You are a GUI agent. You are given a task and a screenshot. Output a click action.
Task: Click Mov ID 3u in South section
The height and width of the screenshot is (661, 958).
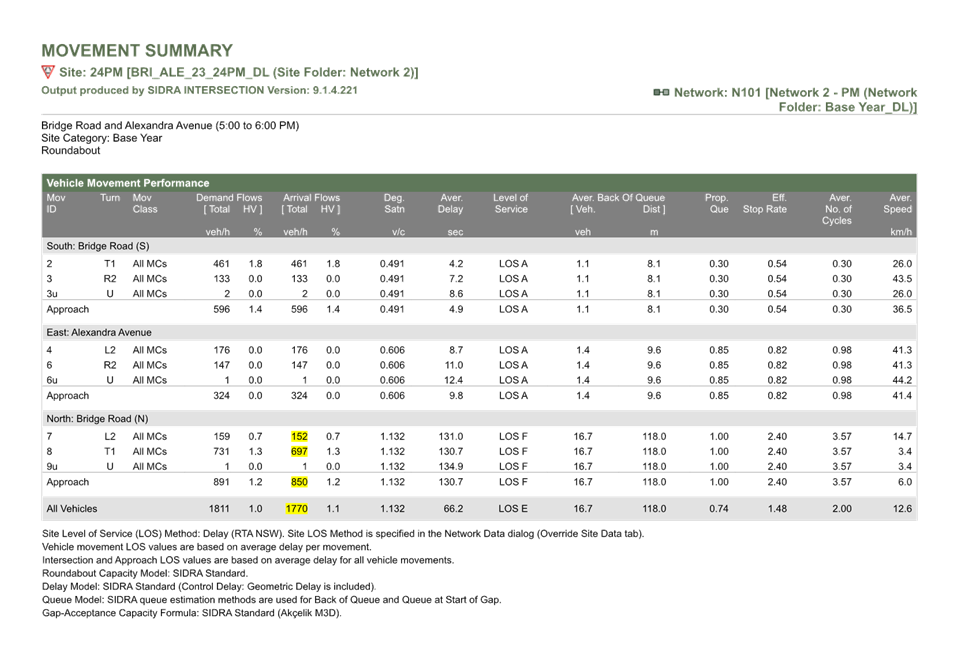pos(52,294)
